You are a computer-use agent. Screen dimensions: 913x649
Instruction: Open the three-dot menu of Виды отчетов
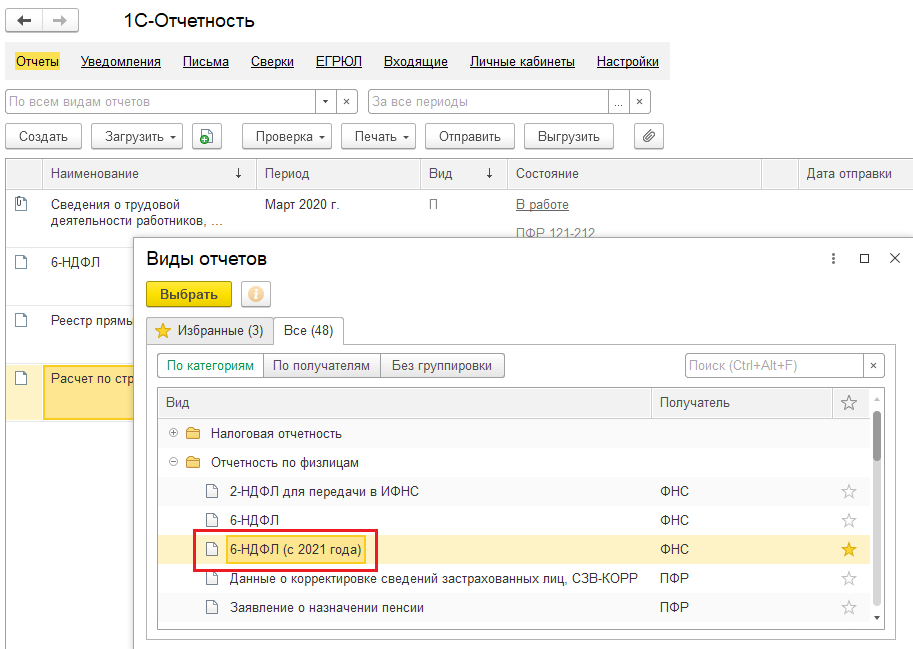pyautogui.click(x=833, y=258)
